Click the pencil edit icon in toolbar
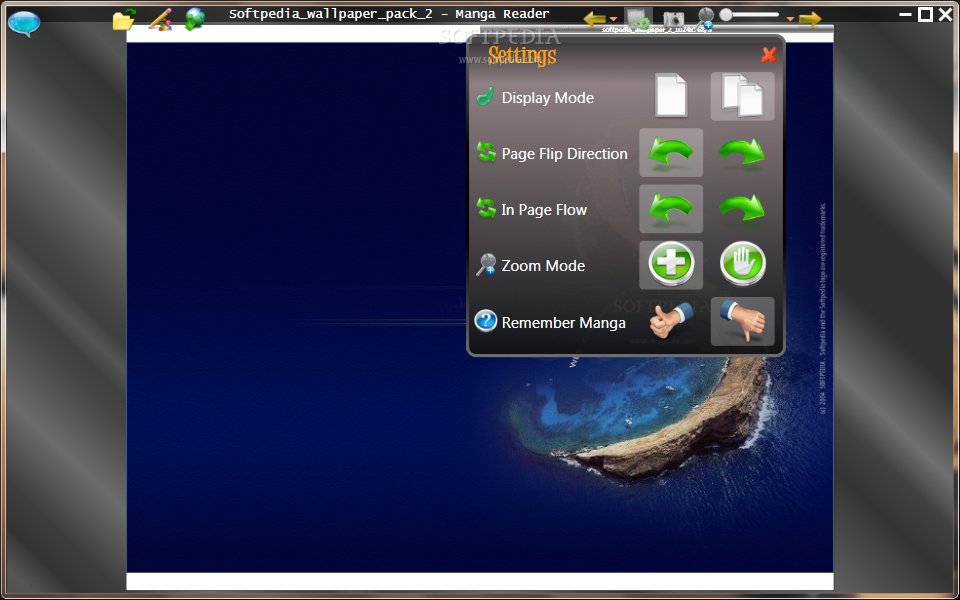The height and width of the screenshot is (600, 960). coord(160,20)
